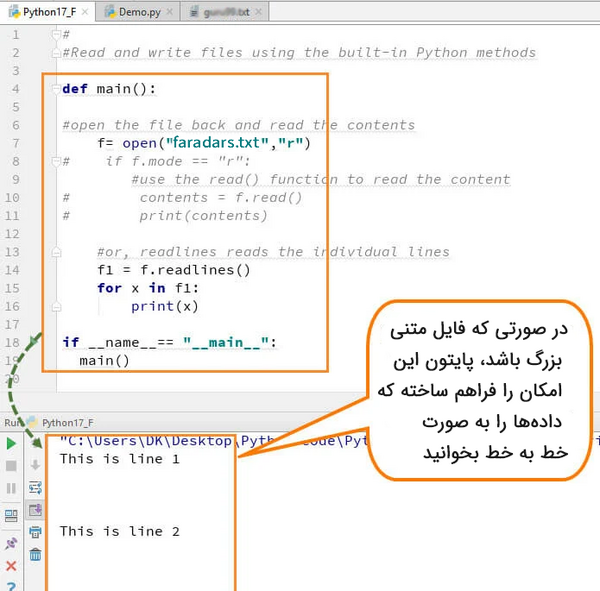Stop the running process with the square icon
The height and width of the screenshot is (591, 600).
click(x=11, y=465)
